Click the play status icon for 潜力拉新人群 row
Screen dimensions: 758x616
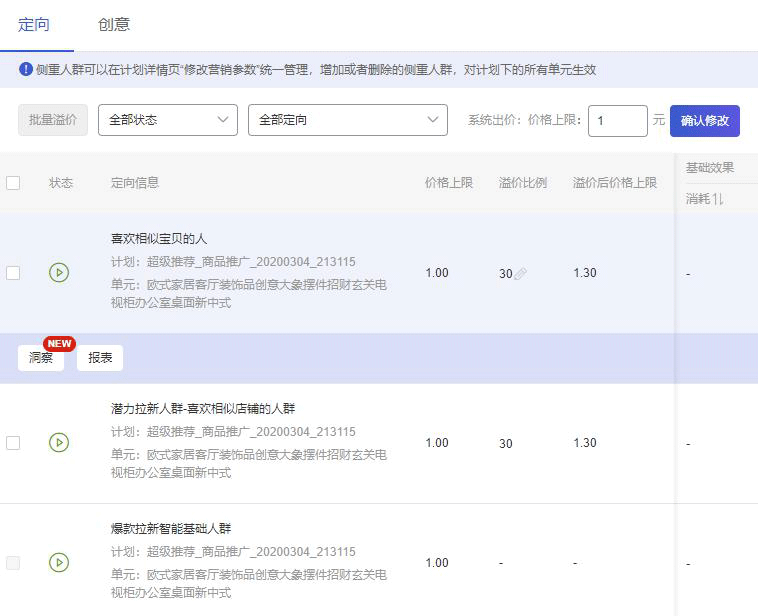[x=59, y=443]
